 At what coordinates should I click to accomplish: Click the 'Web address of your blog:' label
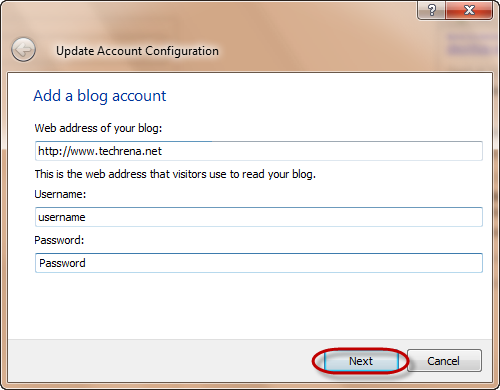tap(98, 128)
